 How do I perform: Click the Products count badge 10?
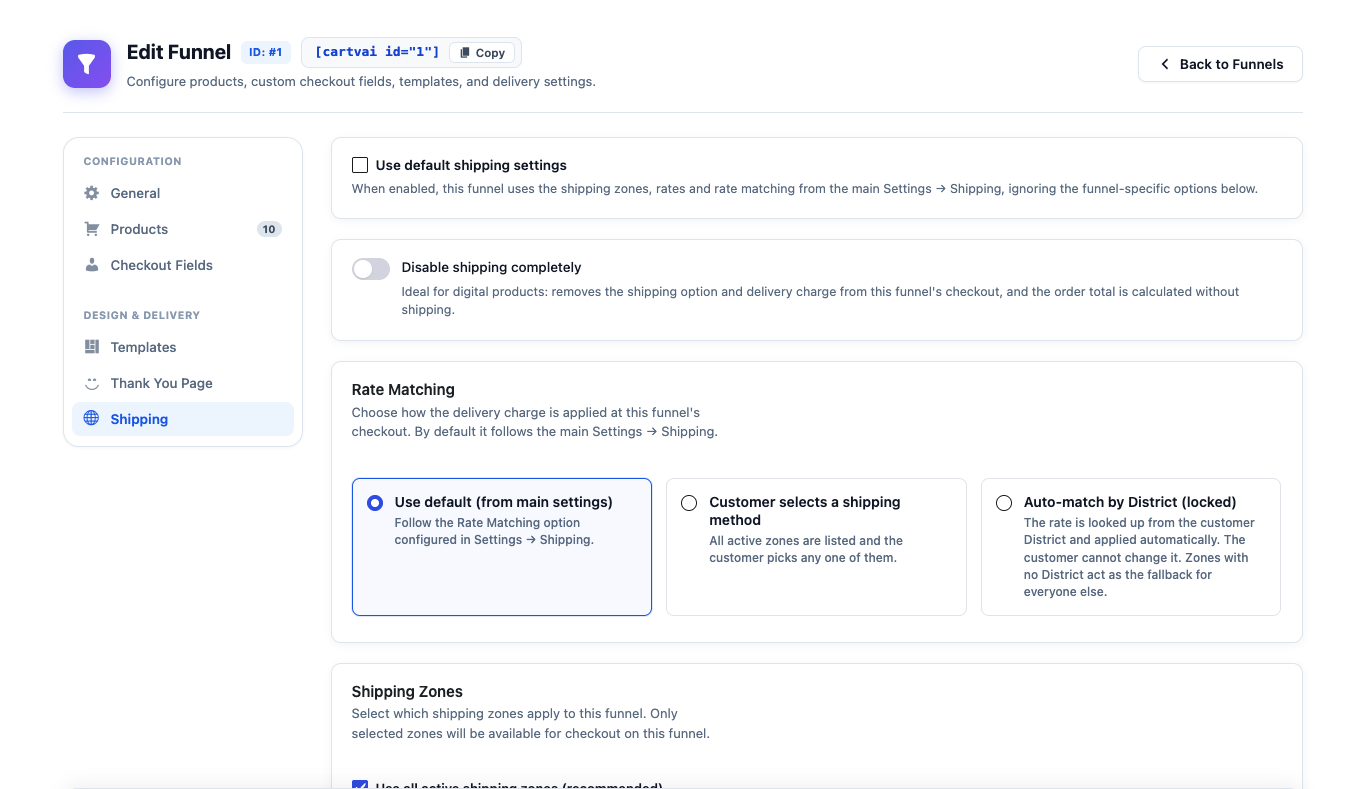click(268, 229)
